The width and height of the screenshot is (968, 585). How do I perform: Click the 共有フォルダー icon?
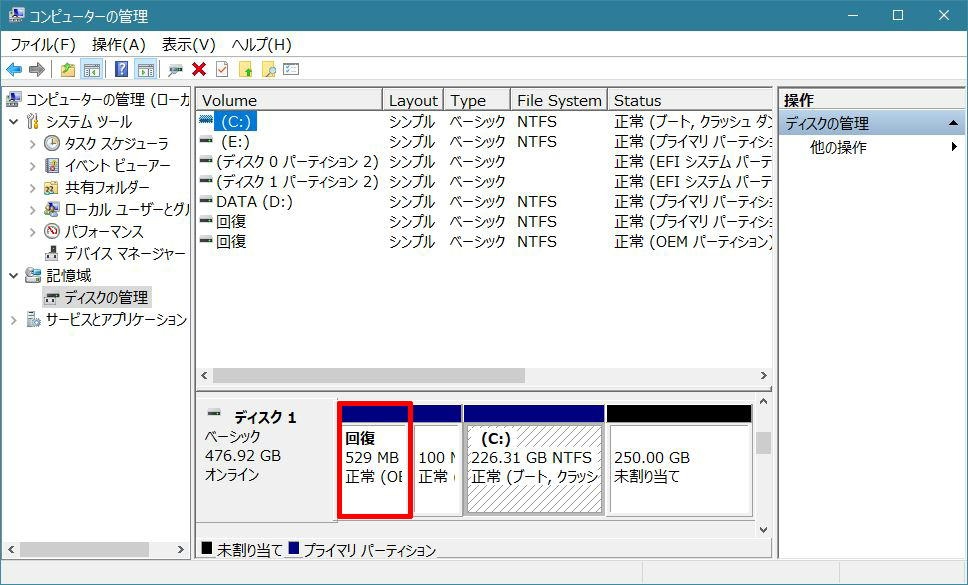click(52, 188)
